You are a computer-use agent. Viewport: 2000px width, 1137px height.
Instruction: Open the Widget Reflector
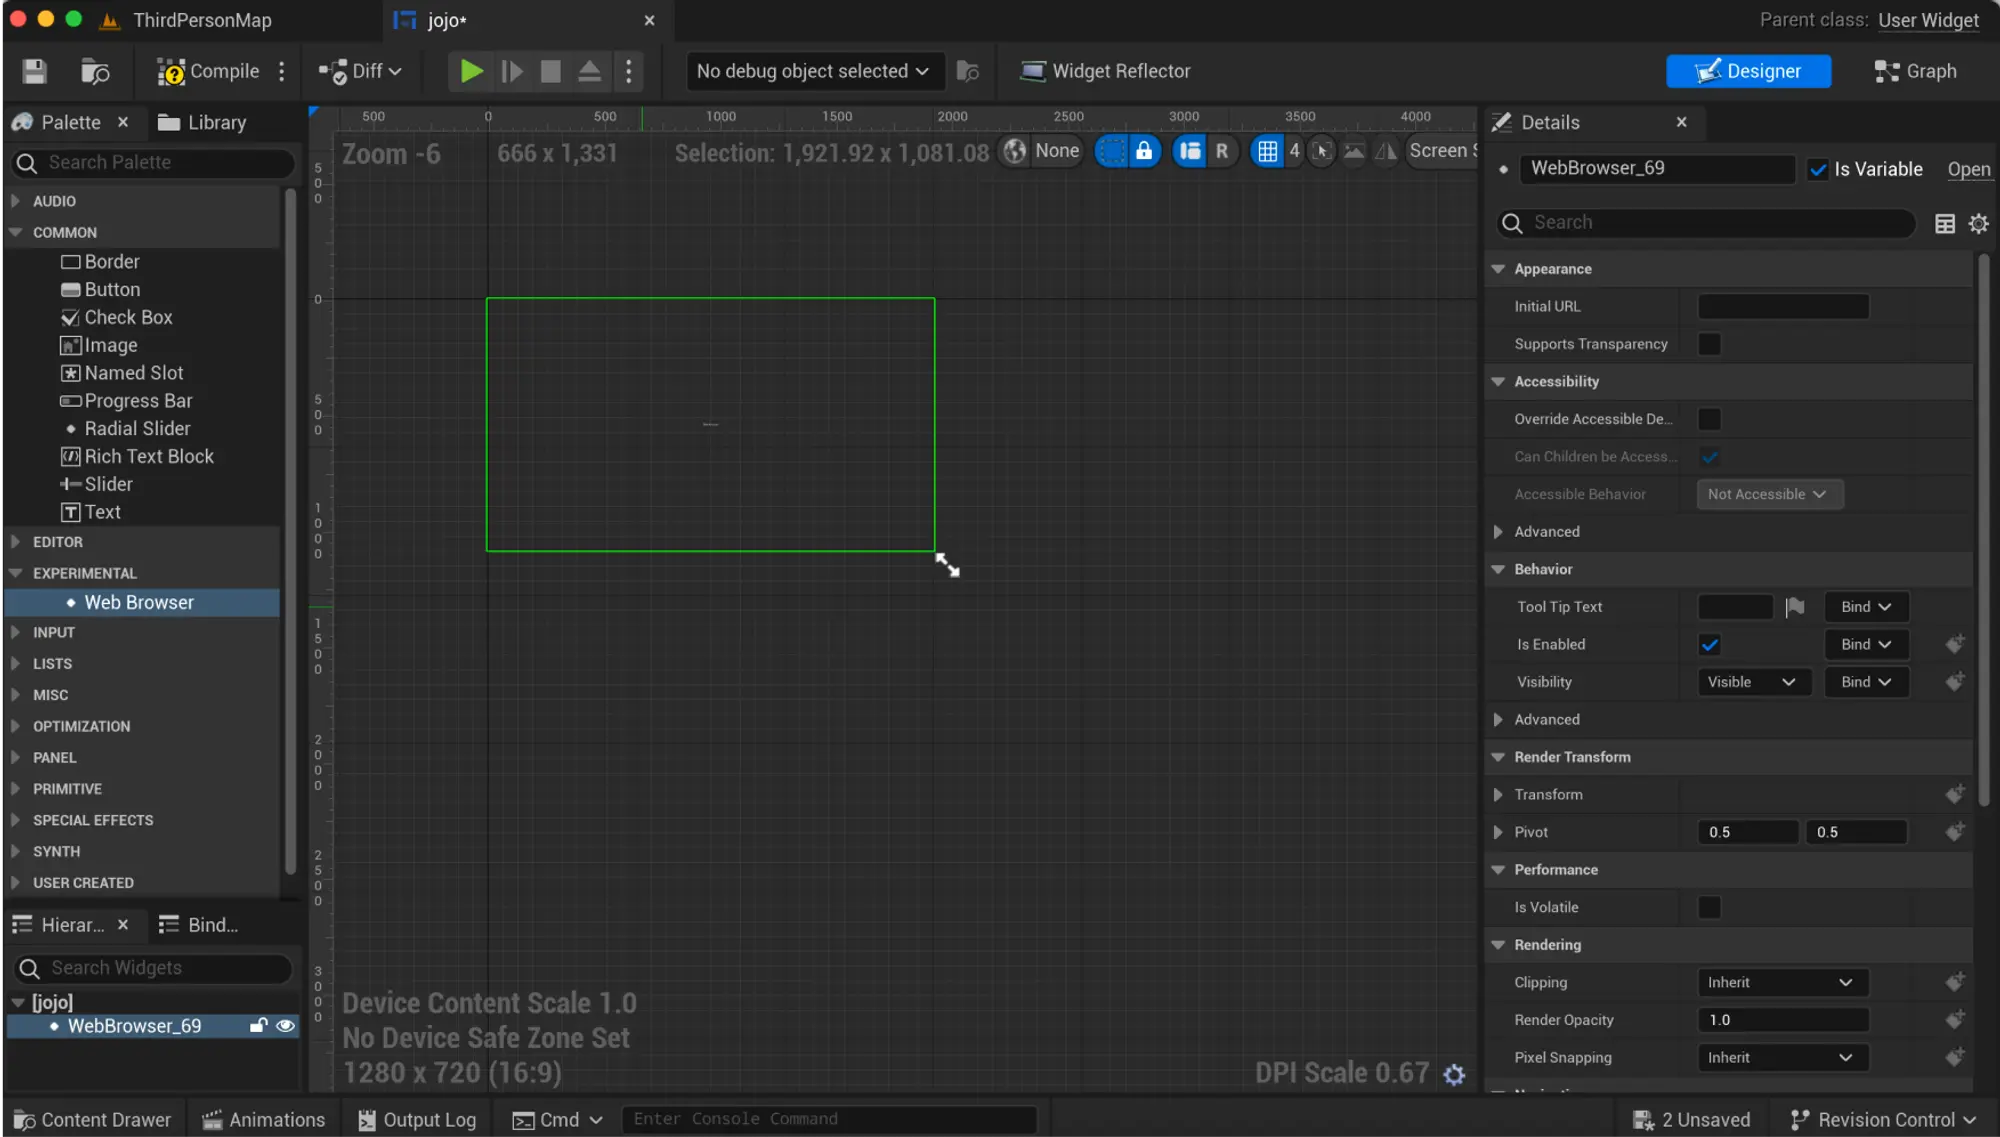1105,71
